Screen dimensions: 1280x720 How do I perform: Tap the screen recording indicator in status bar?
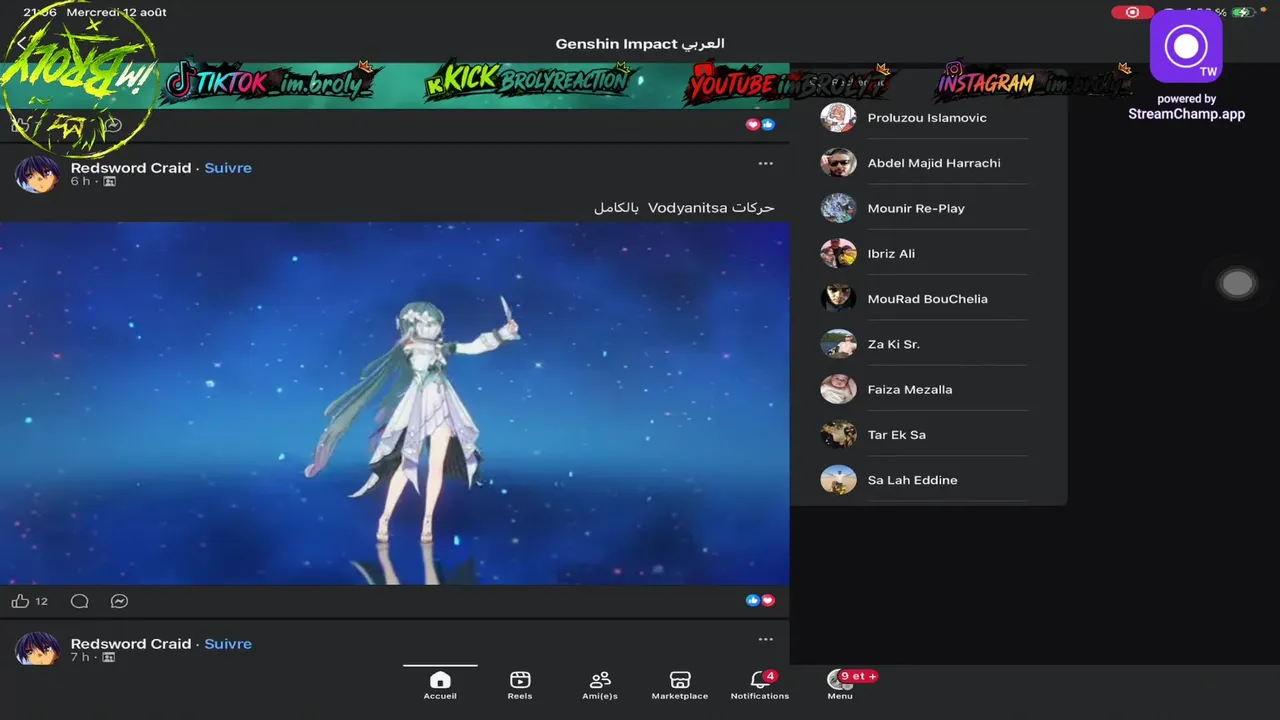click(x=1132, y=12)
